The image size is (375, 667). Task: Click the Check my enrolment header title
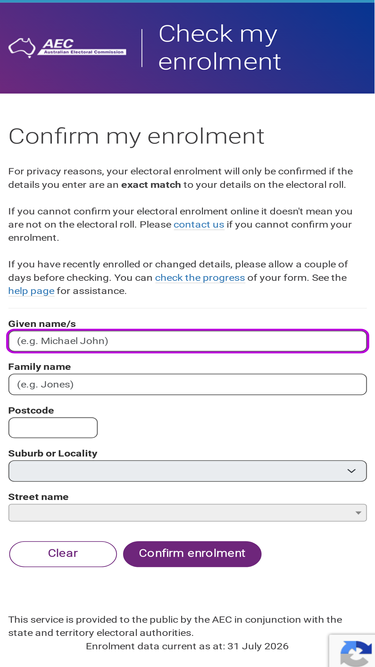pyautogui.click(x=219, y=47)
